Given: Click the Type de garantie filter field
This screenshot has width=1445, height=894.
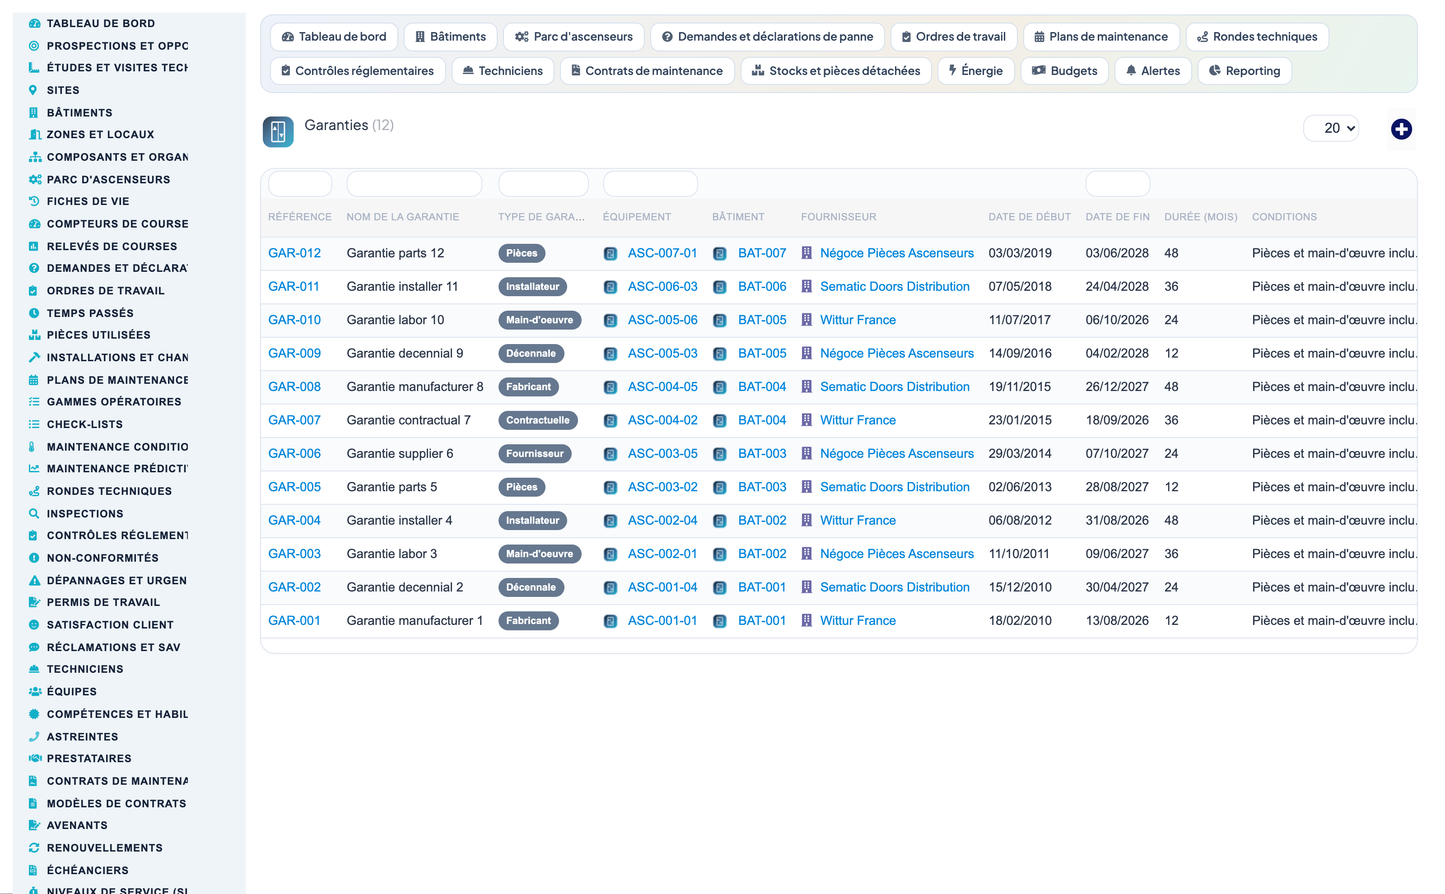Looking at the screenshot, I should click(x=543, y=184).
